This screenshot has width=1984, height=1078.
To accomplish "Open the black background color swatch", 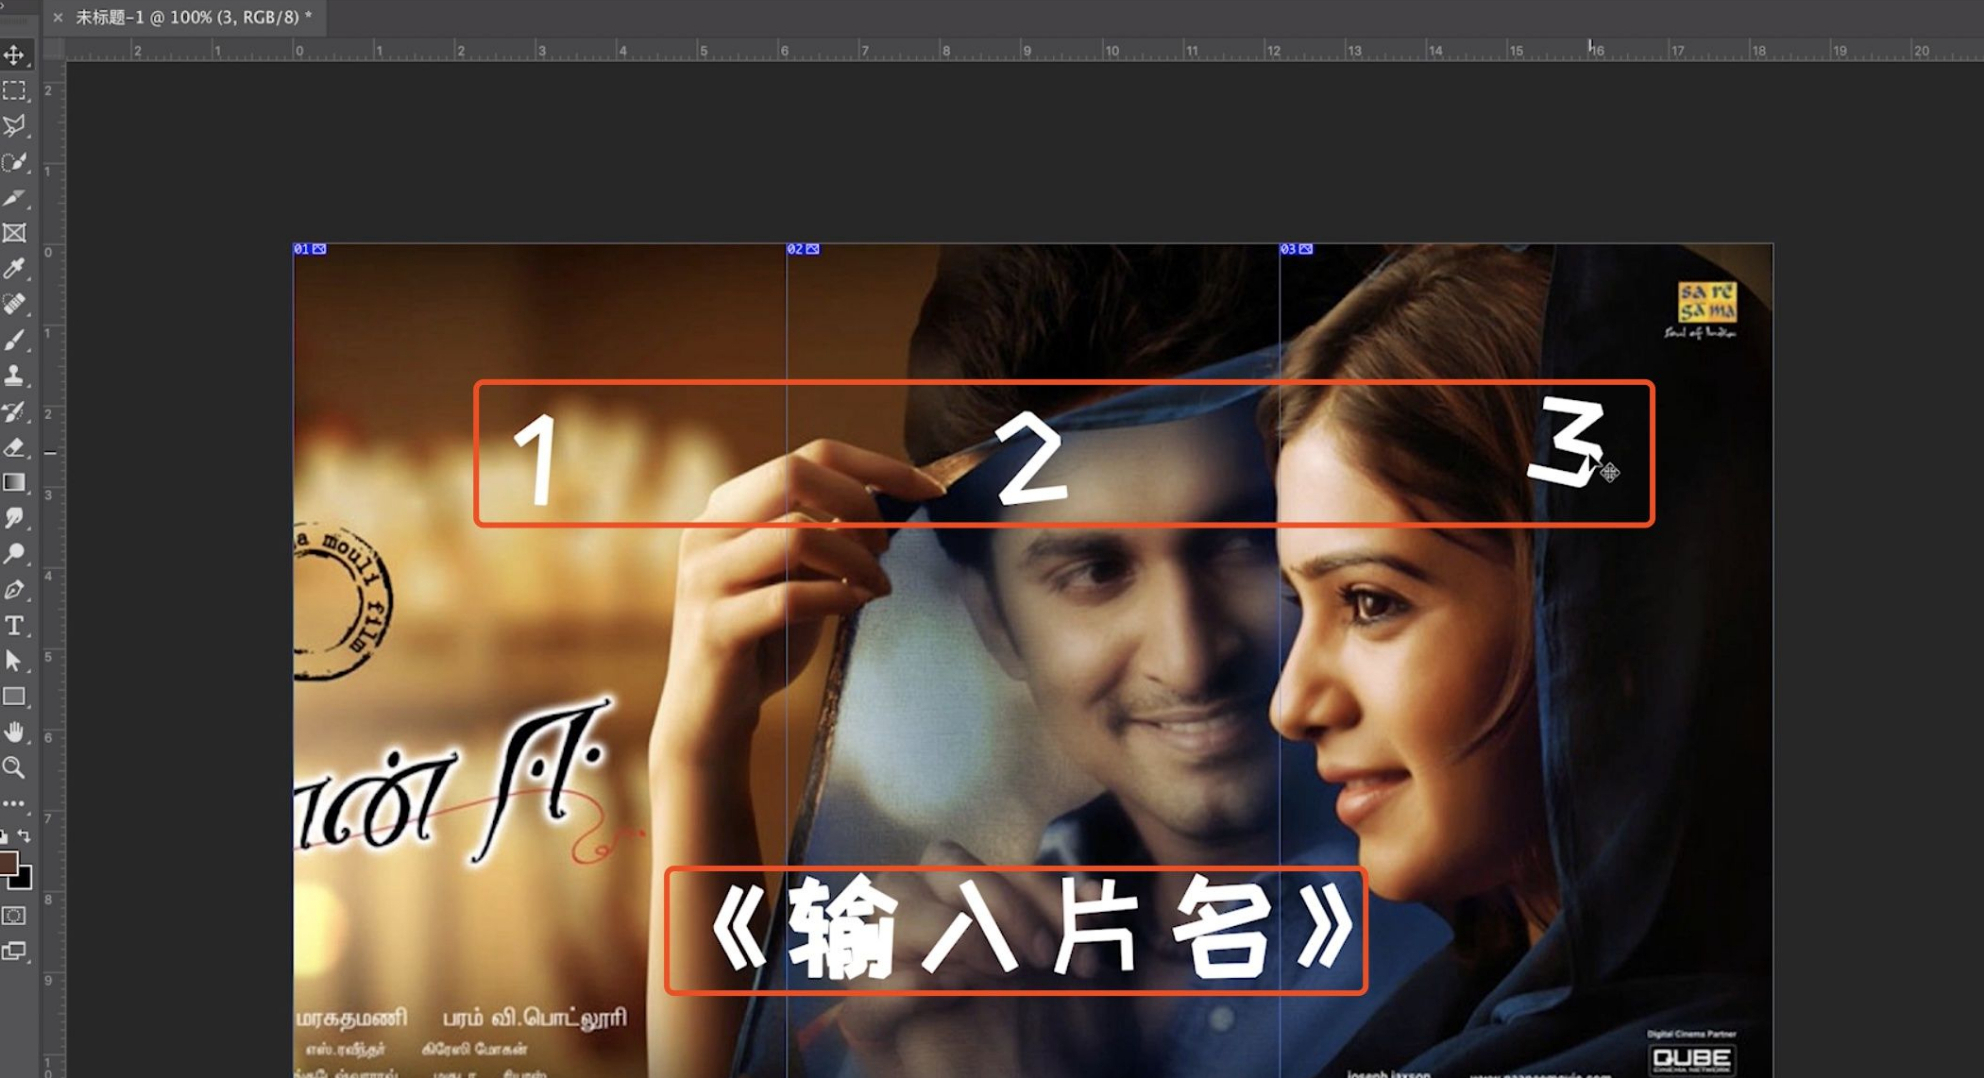I will tap(24, 880).
